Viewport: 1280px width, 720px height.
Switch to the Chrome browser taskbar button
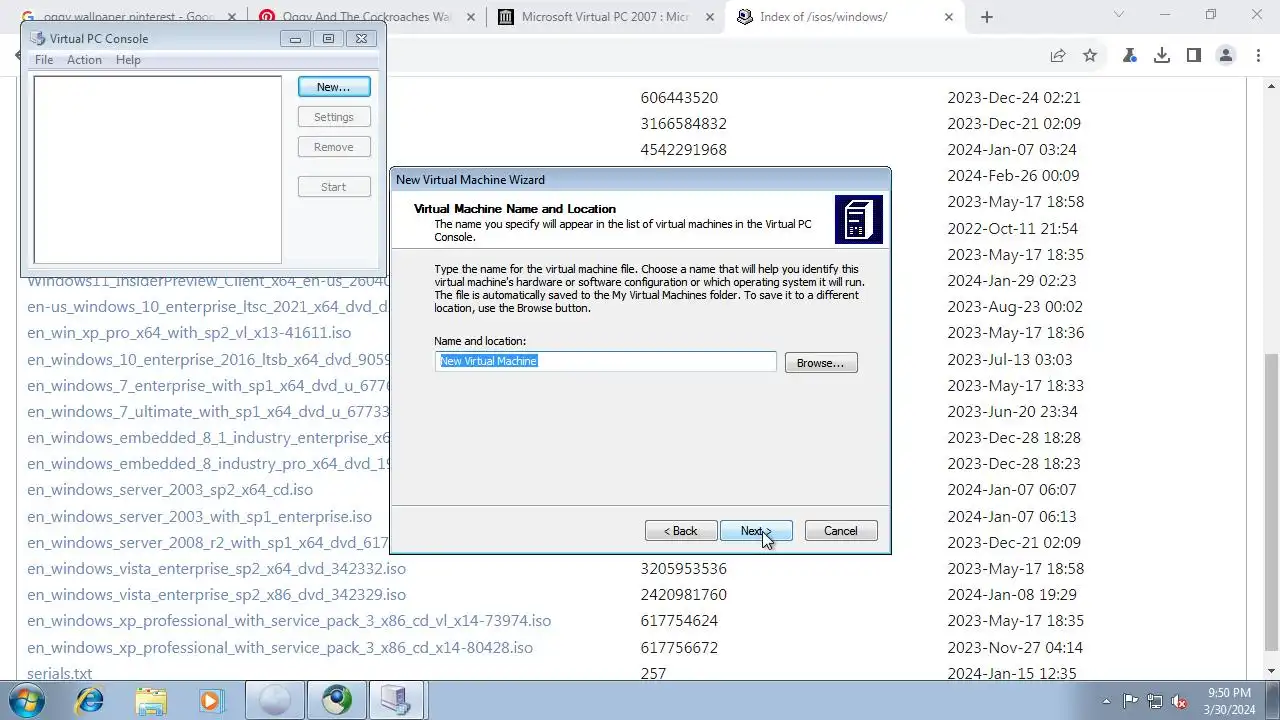pos(336,700)
